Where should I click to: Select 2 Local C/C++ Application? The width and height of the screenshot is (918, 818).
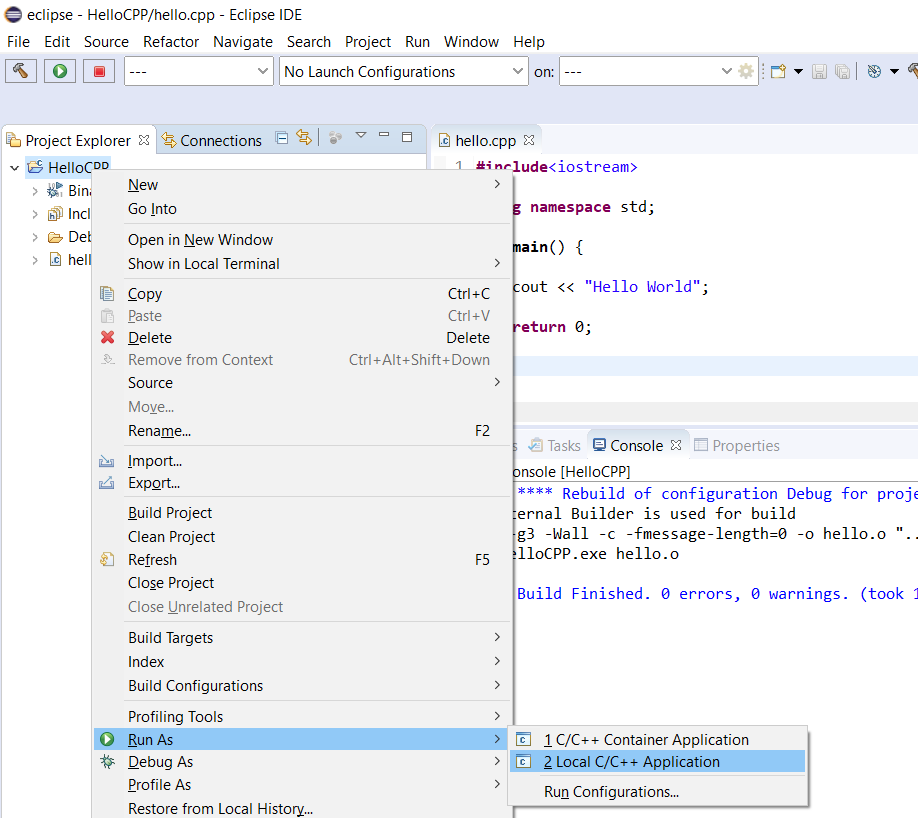click(657, 762)
